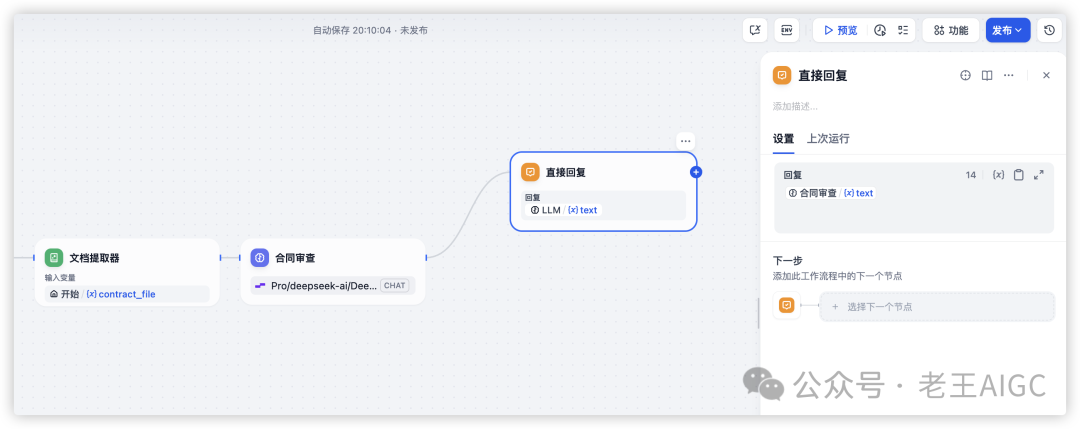Image resolution: width=1080 pixels, height=429 pixels.
Task: Copy the 回复 content with the clipboard icon
Action: pyautogui.click(x=1018, y=175)
